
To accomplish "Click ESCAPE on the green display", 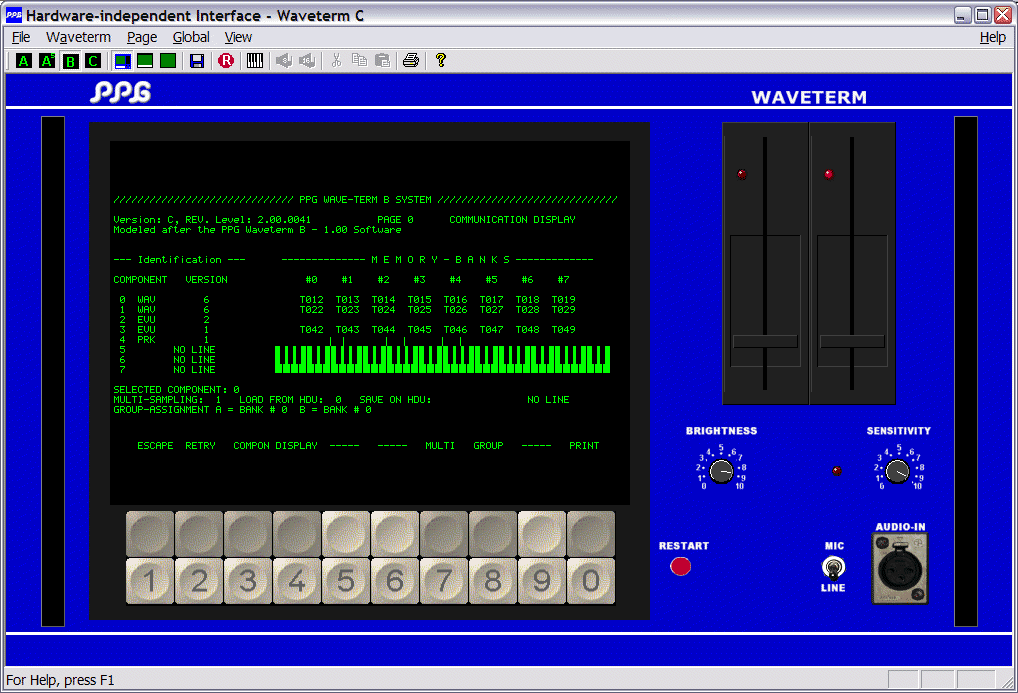I will coord(155,446).
